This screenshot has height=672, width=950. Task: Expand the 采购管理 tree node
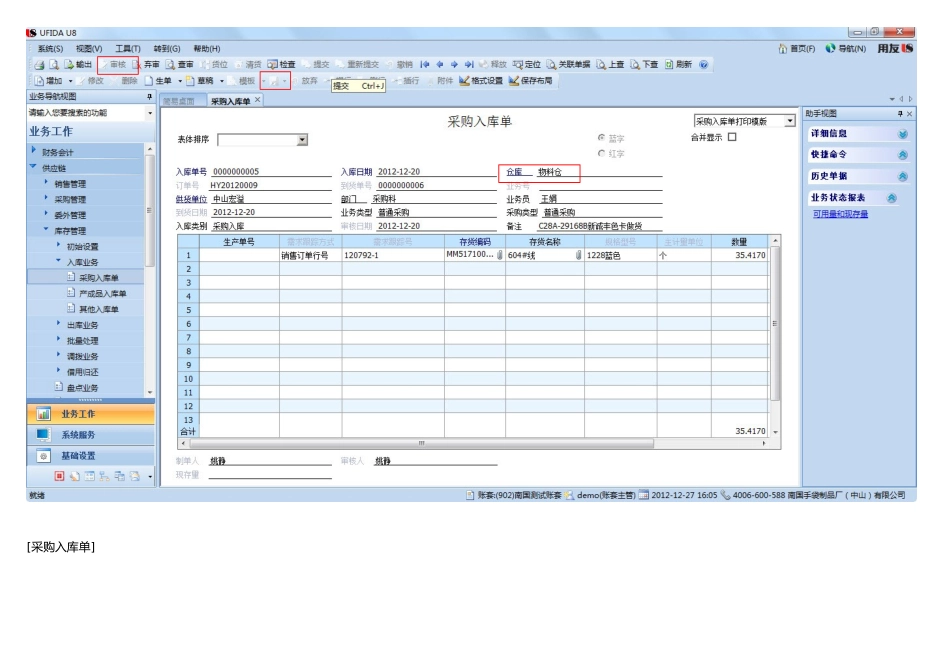click(46, 198)
